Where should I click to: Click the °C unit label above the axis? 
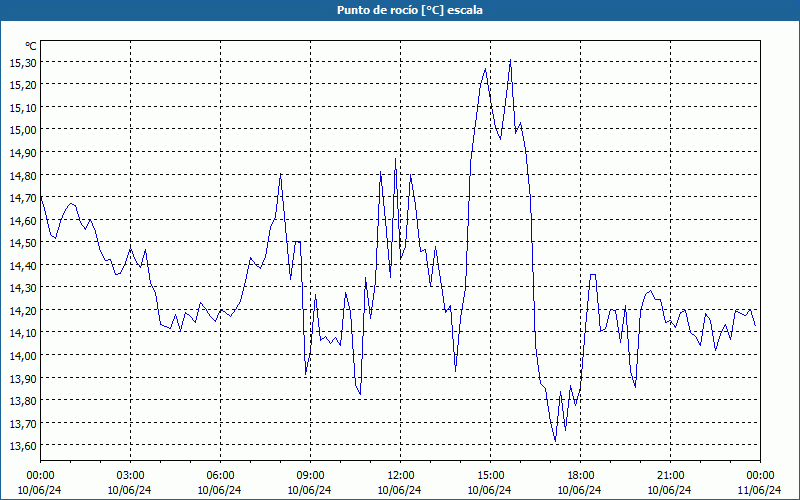[31, 46]
